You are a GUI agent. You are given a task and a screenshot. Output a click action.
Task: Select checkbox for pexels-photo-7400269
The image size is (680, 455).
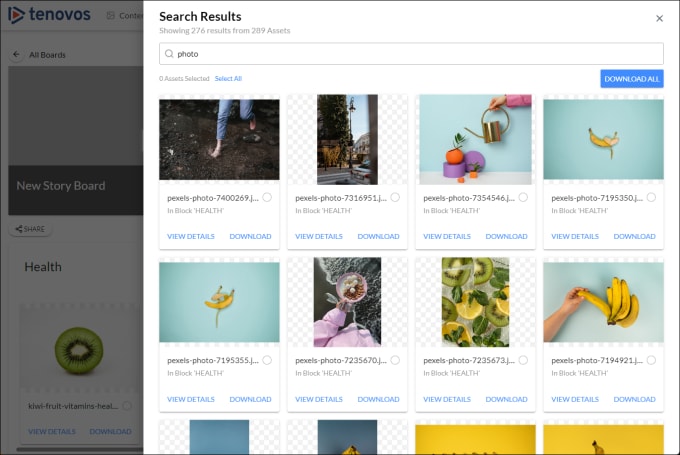click(267, 197)
